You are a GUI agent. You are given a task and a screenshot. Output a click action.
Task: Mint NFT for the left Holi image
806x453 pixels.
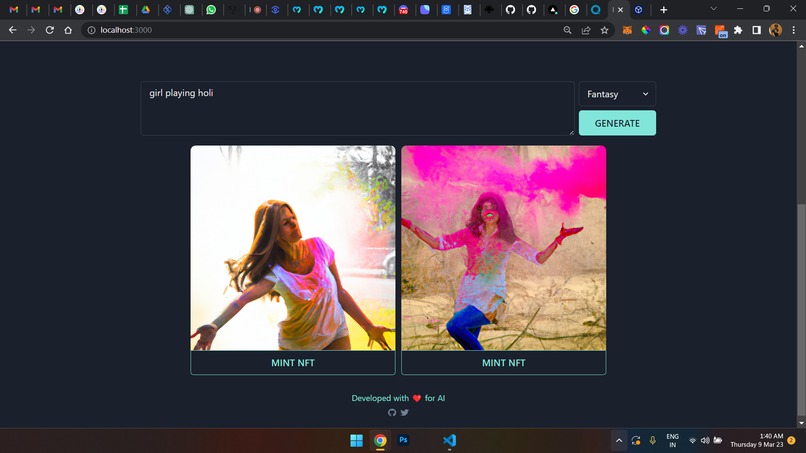point(292,363)
